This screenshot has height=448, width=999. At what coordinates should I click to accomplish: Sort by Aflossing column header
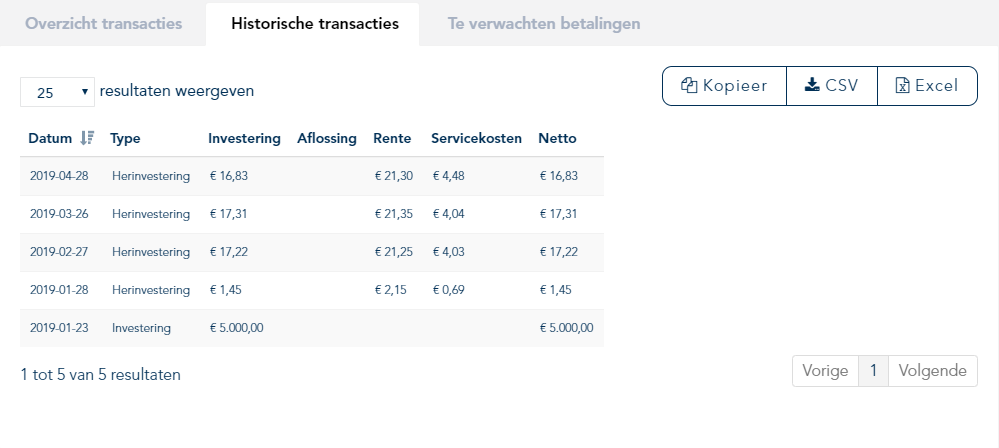[327, 138]
